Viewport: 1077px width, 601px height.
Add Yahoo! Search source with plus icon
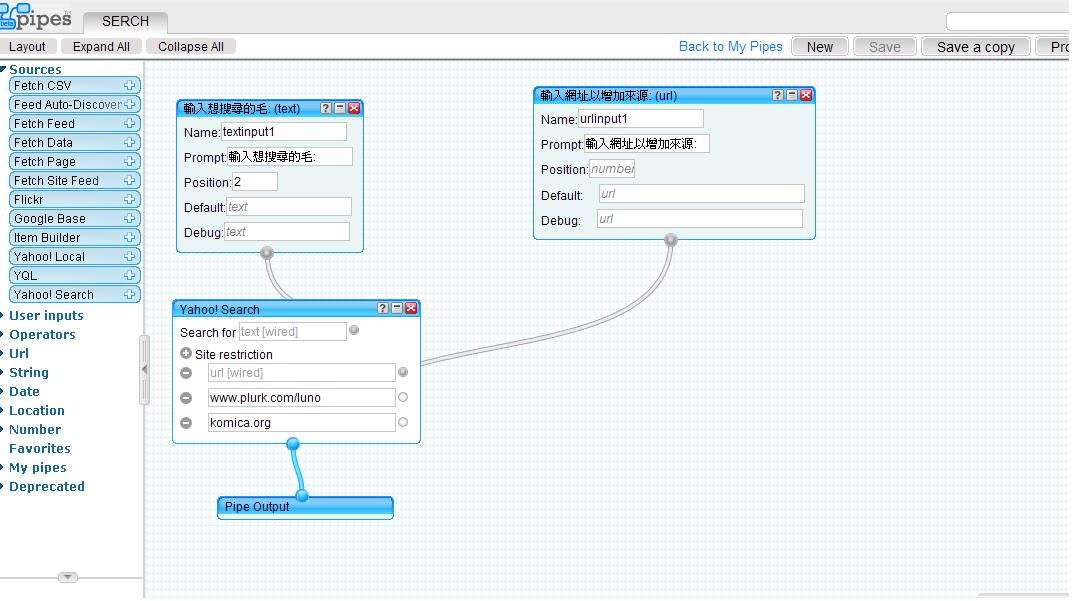129,294
